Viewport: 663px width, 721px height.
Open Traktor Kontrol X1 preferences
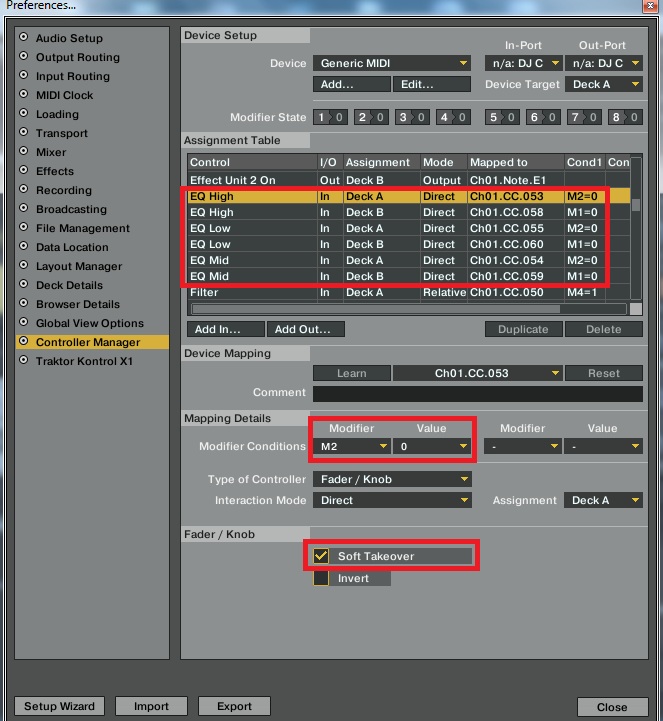84,361
